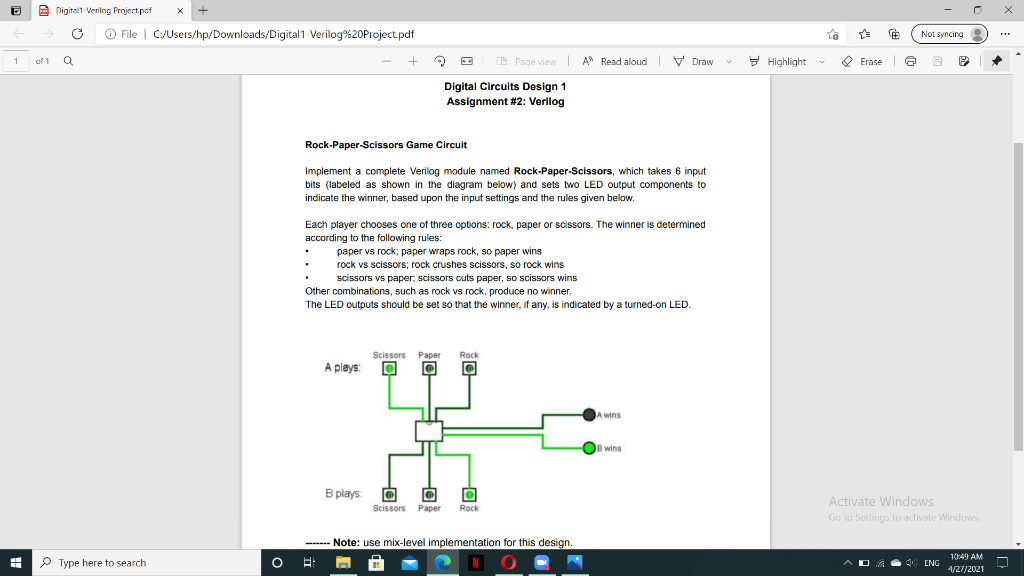Open the Print dialog
Viewport: 1024px width, 576px height.
coord(910,60)
